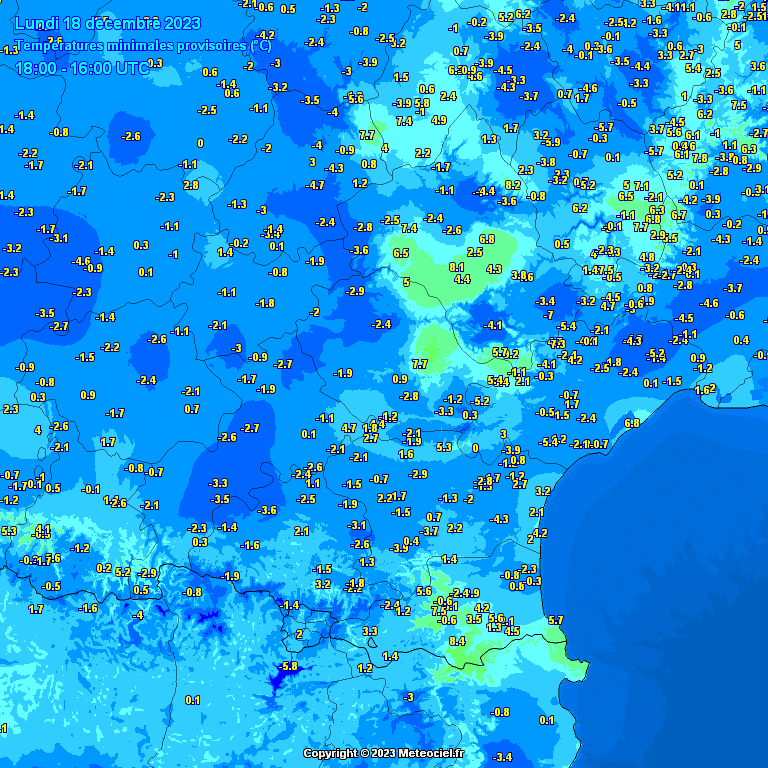
Task: Click the "18:00 - 16:00 UTC" time range
Action: (84, 68)
